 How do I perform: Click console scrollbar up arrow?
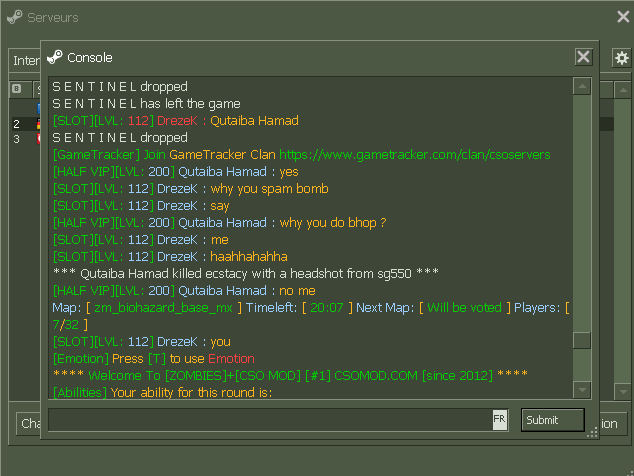(582, 87)
